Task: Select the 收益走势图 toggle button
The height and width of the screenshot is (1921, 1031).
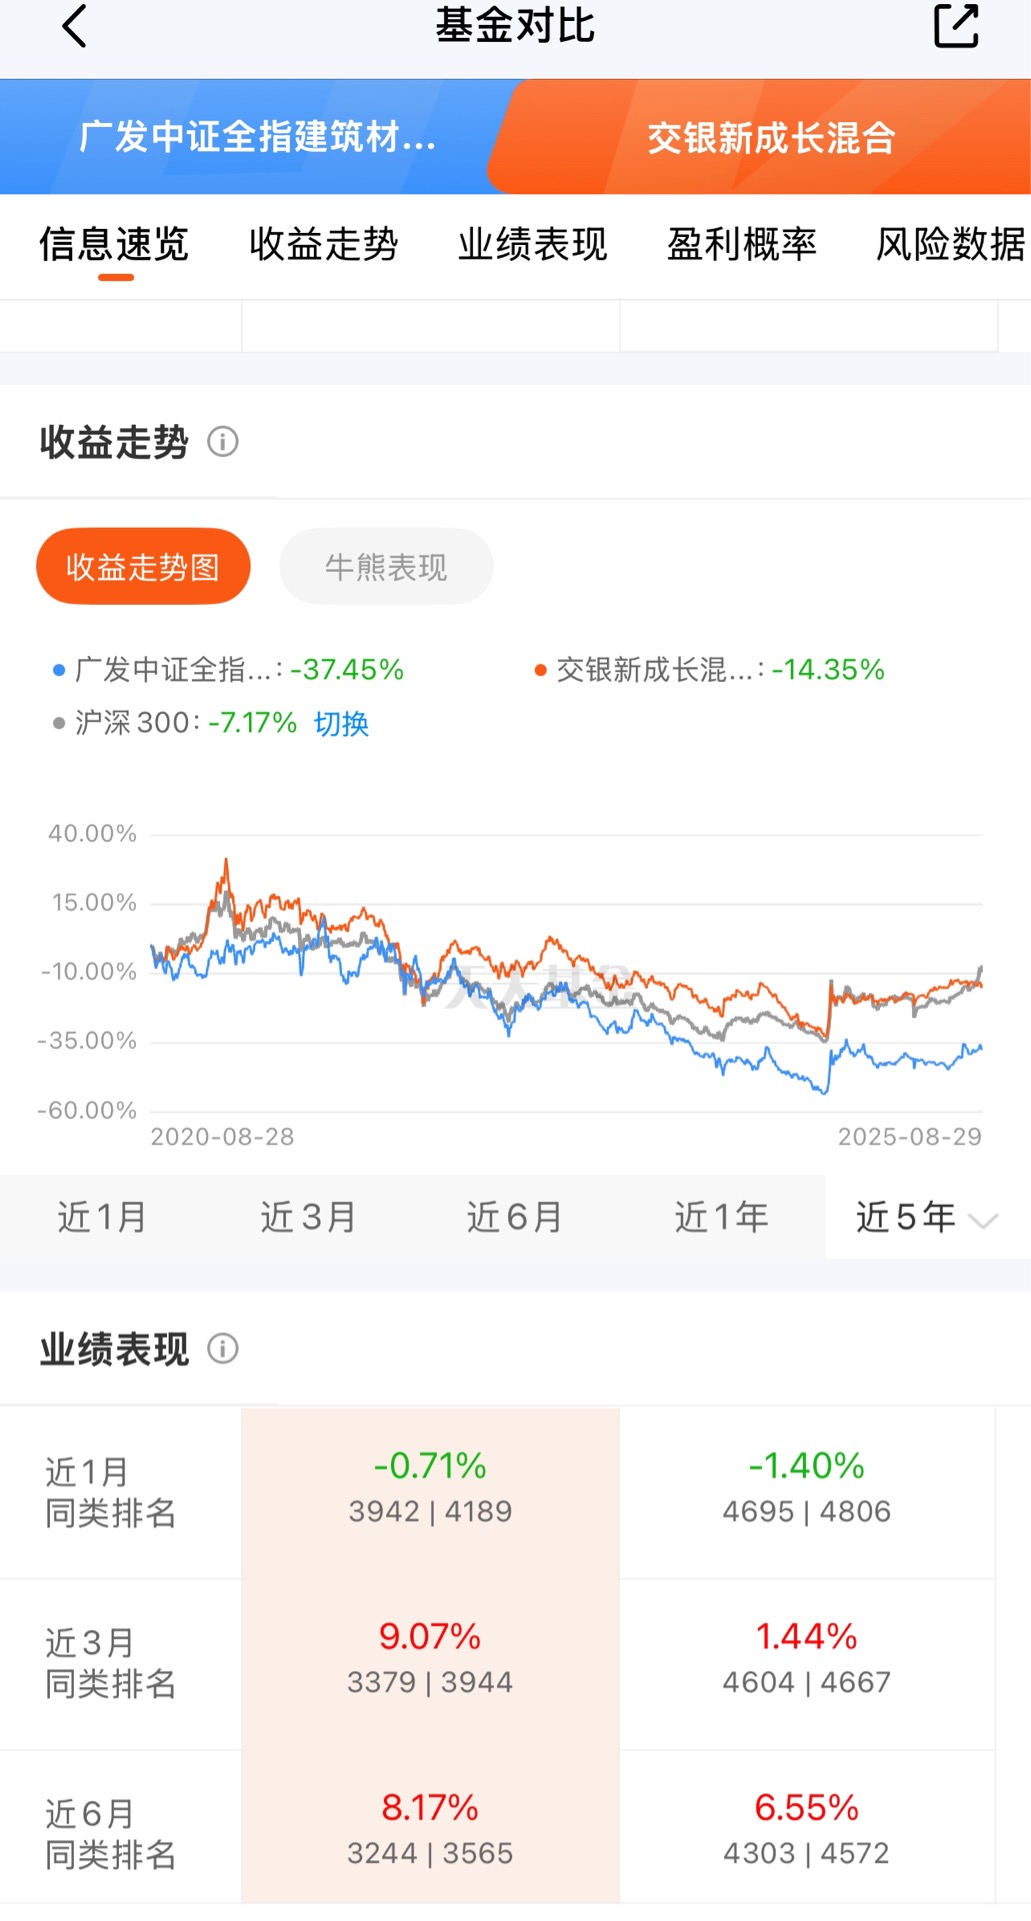Action: [143, 566]
